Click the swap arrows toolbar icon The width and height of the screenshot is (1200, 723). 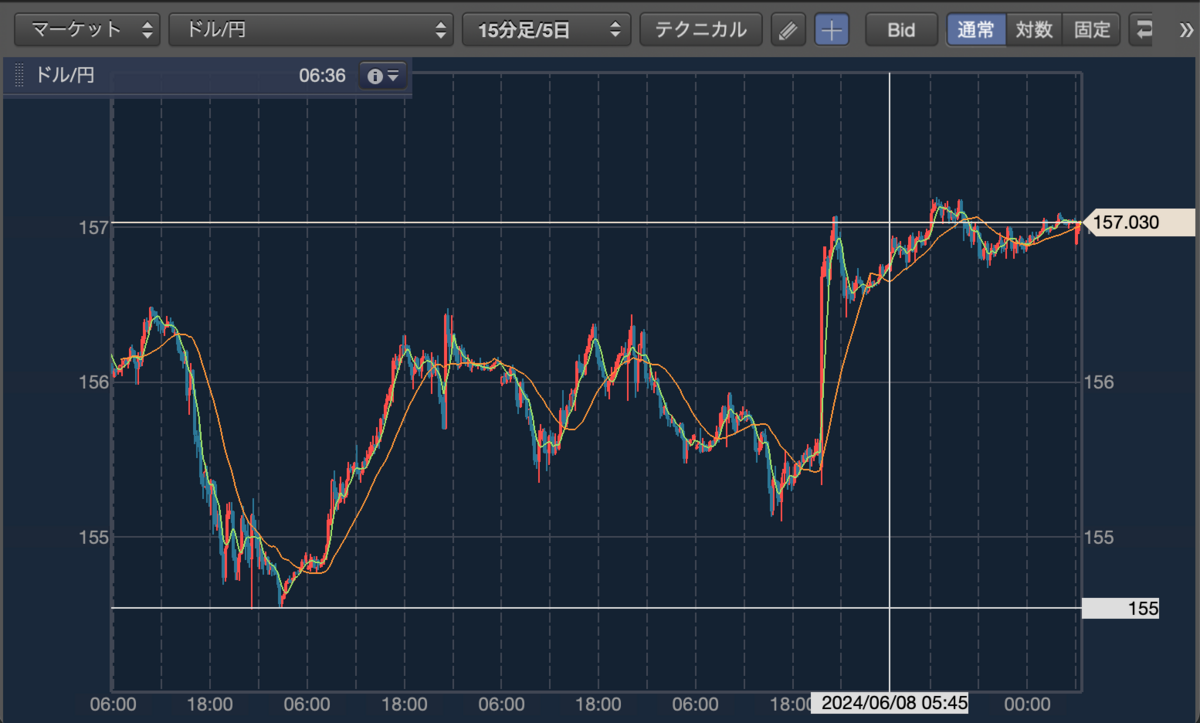coord(1143,30)
